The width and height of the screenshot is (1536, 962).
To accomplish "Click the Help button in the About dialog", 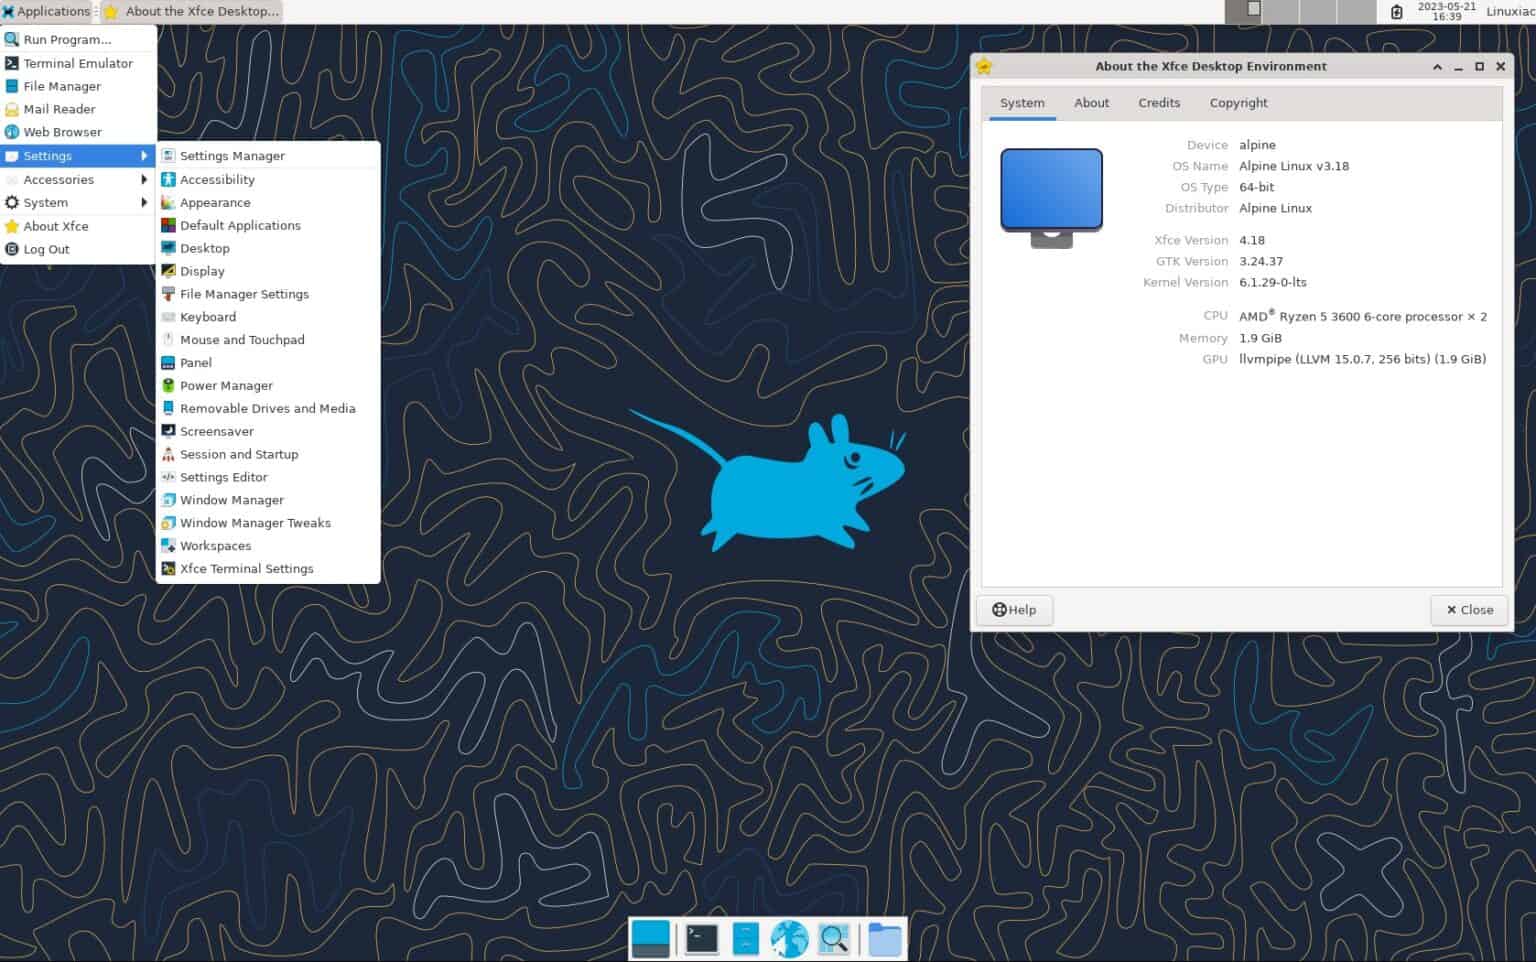I will coord(1014,609).
